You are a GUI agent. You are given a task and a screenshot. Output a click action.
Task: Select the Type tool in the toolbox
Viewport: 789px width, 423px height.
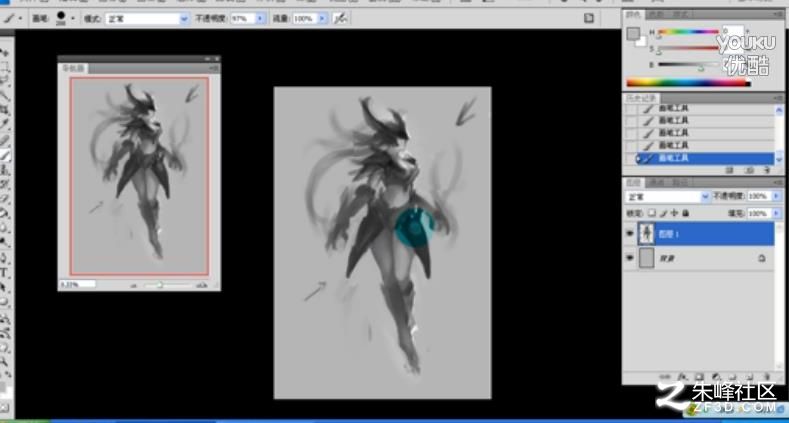tap(5, 273)
